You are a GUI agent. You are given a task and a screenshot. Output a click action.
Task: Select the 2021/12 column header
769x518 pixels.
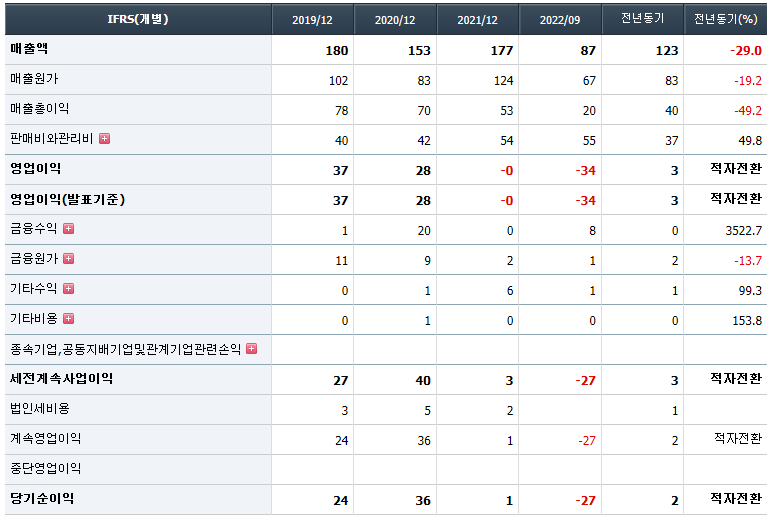[477, 20]
